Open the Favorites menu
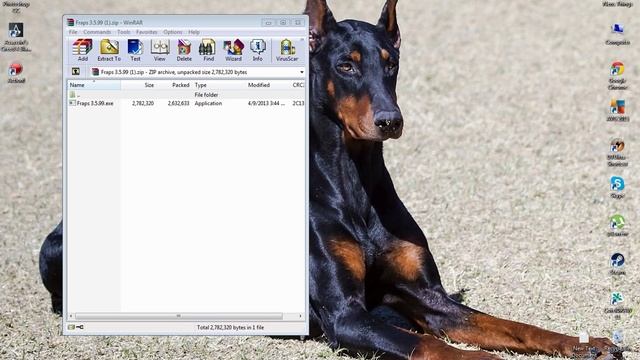640x360 pixels. pos(147,32)
